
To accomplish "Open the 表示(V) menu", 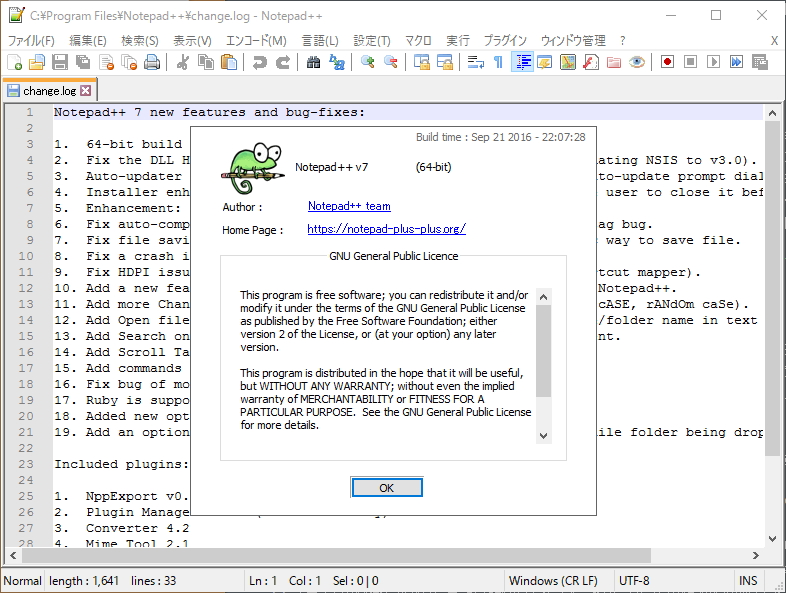I will 192,41.
